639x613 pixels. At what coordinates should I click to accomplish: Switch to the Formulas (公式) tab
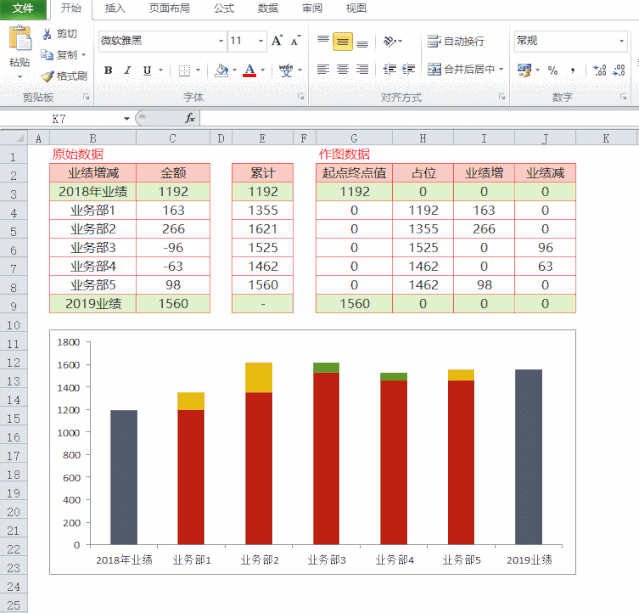[224, 9]
